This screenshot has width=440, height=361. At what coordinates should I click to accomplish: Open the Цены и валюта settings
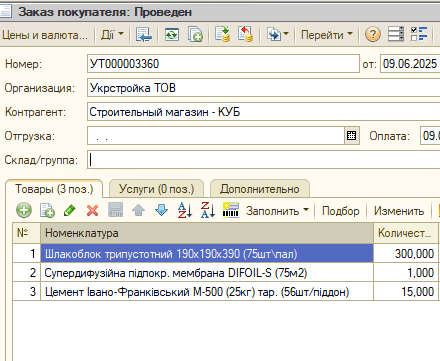pos(45,35)
